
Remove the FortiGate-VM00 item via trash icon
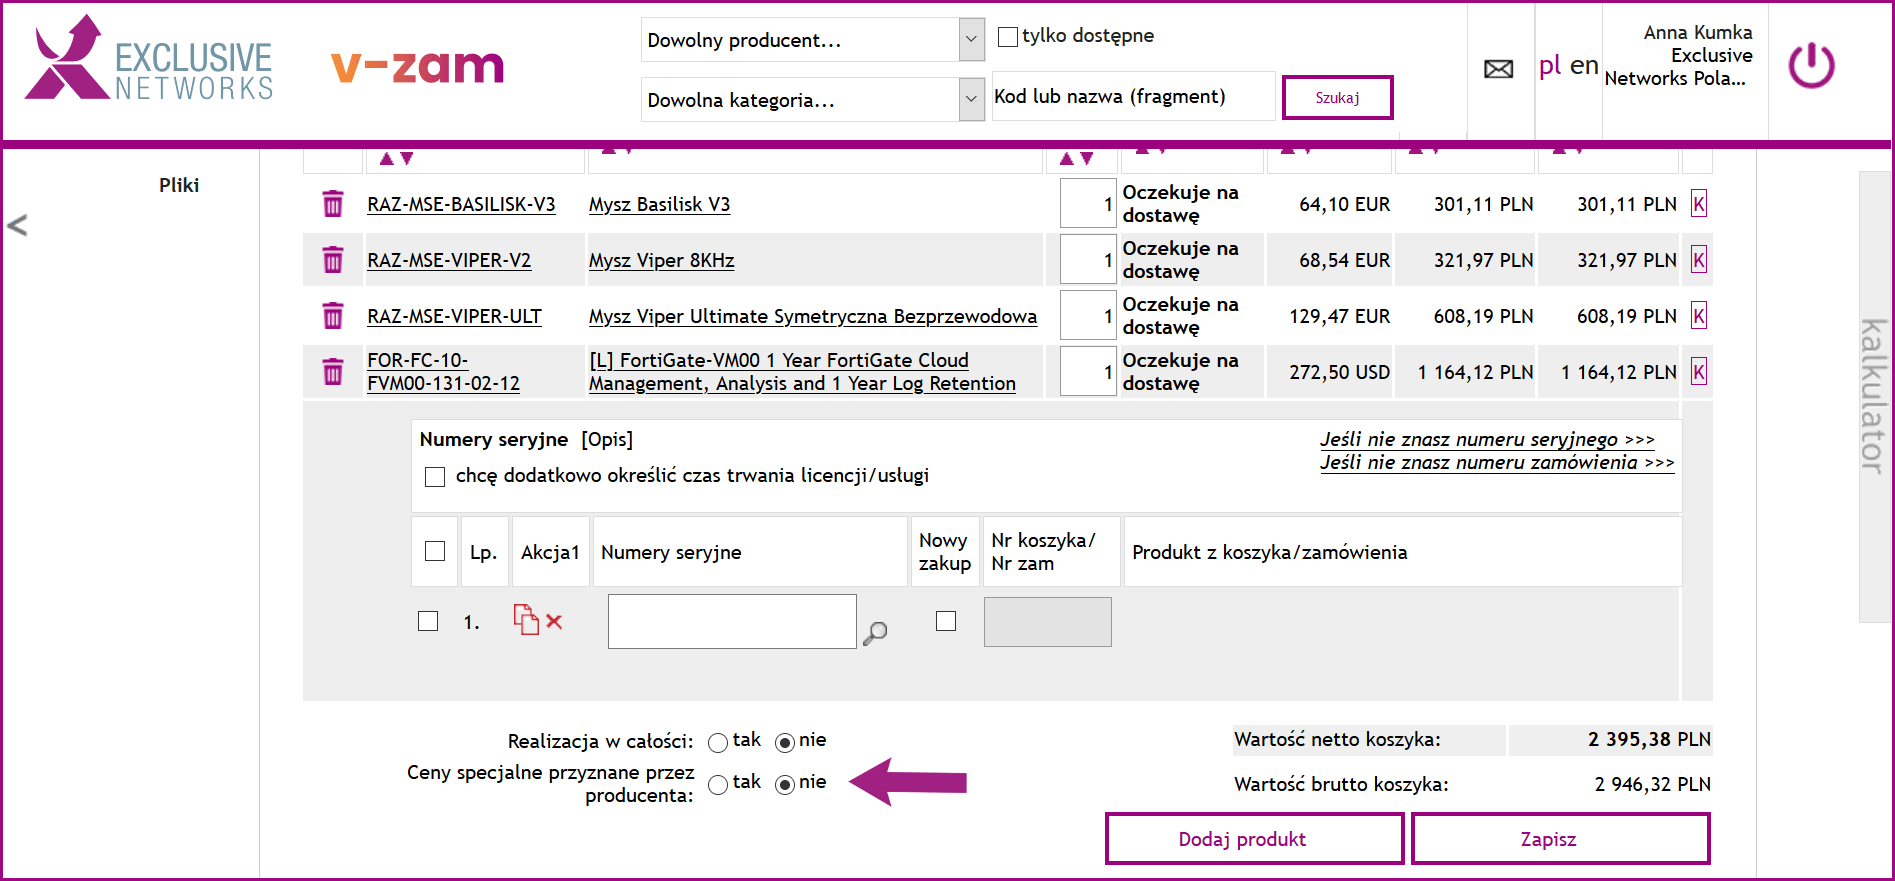point(333,372)
